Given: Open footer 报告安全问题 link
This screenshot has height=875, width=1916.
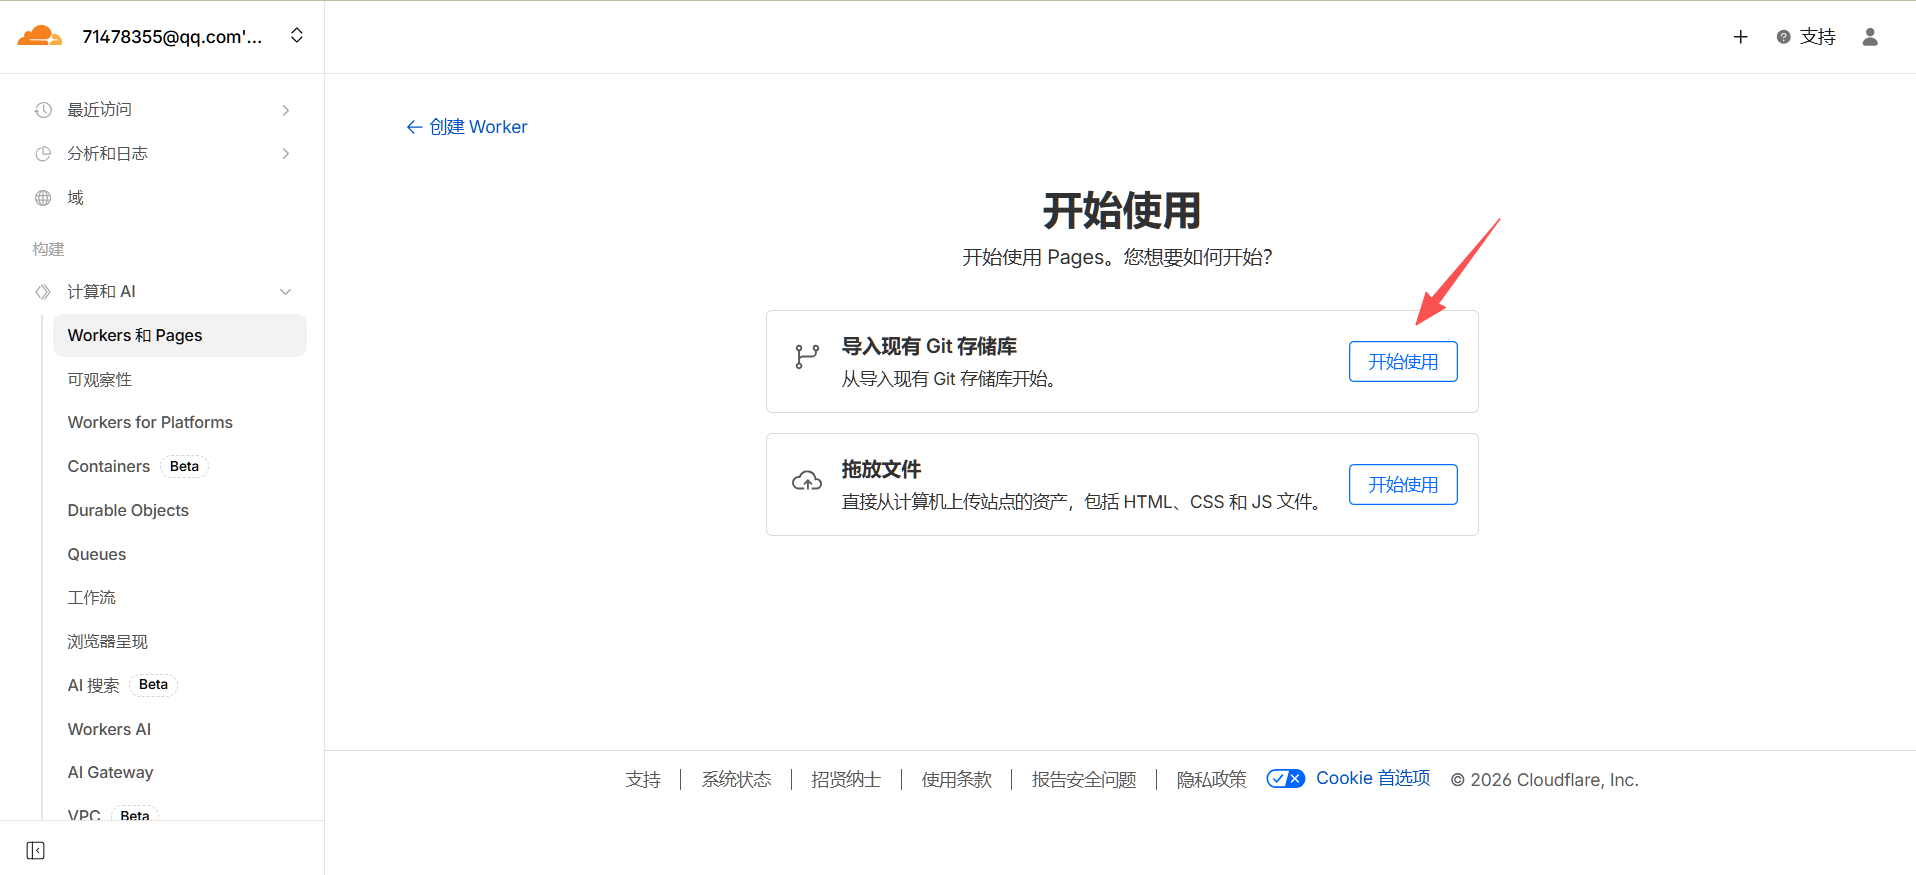Looking at the screenshot, I should 1084,780.
